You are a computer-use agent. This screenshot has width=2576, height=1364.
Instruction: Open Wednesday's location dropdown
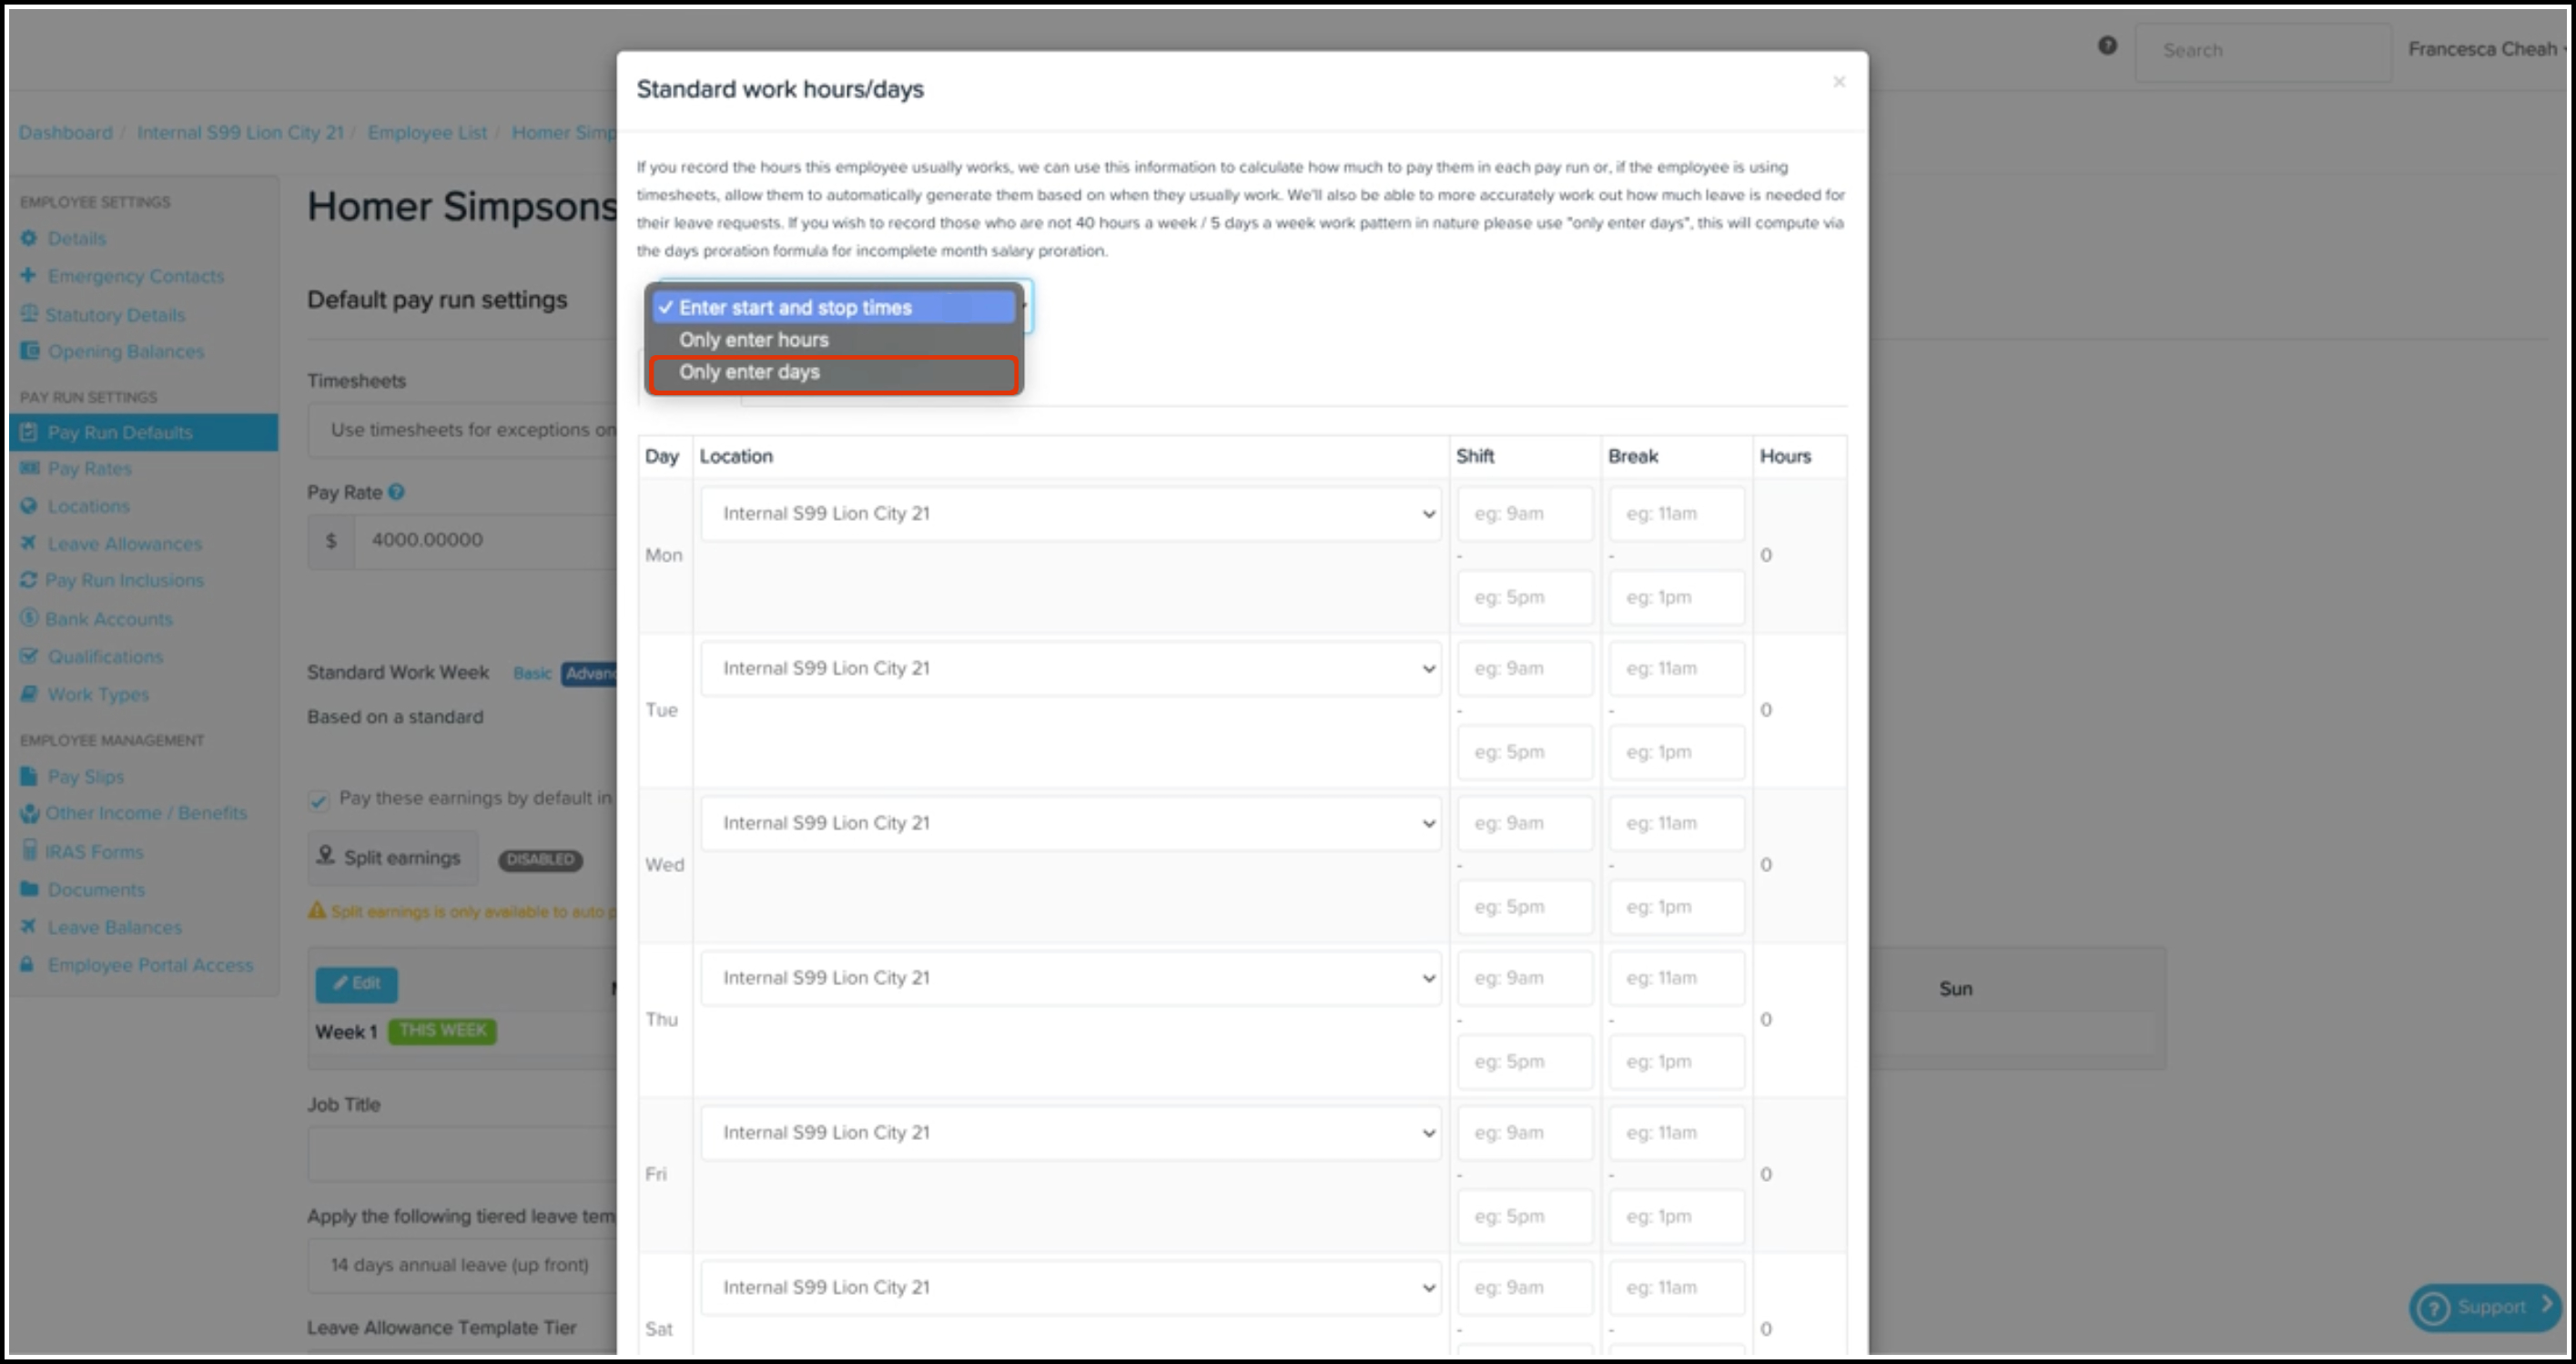point(1070,824)
